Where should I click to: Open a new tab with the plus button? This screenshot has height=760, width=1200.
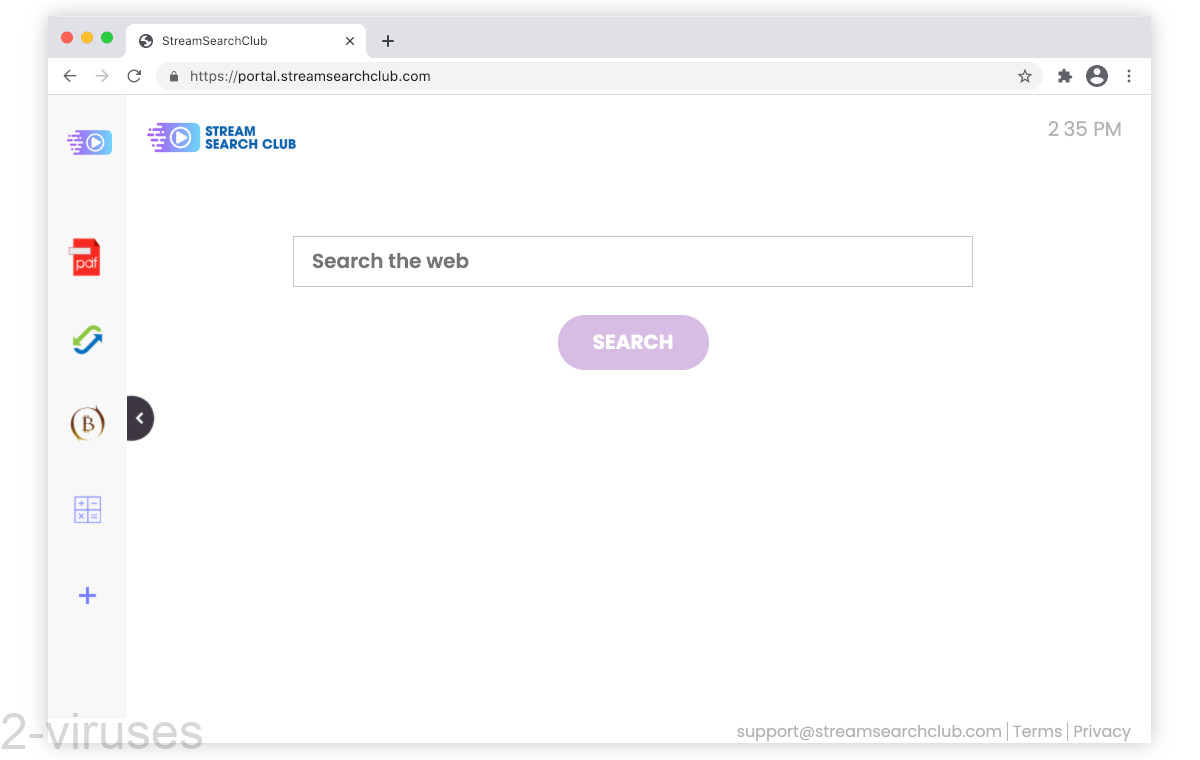tap(388, 40)
